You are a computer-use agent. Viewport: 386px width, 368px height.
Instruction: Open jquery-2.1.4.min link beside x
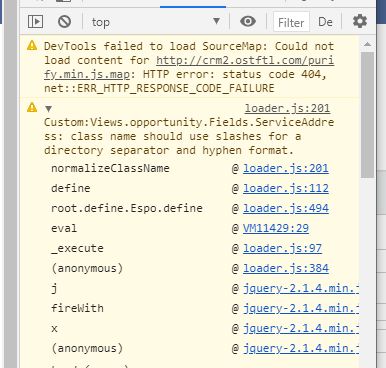(x=301, y=328)
